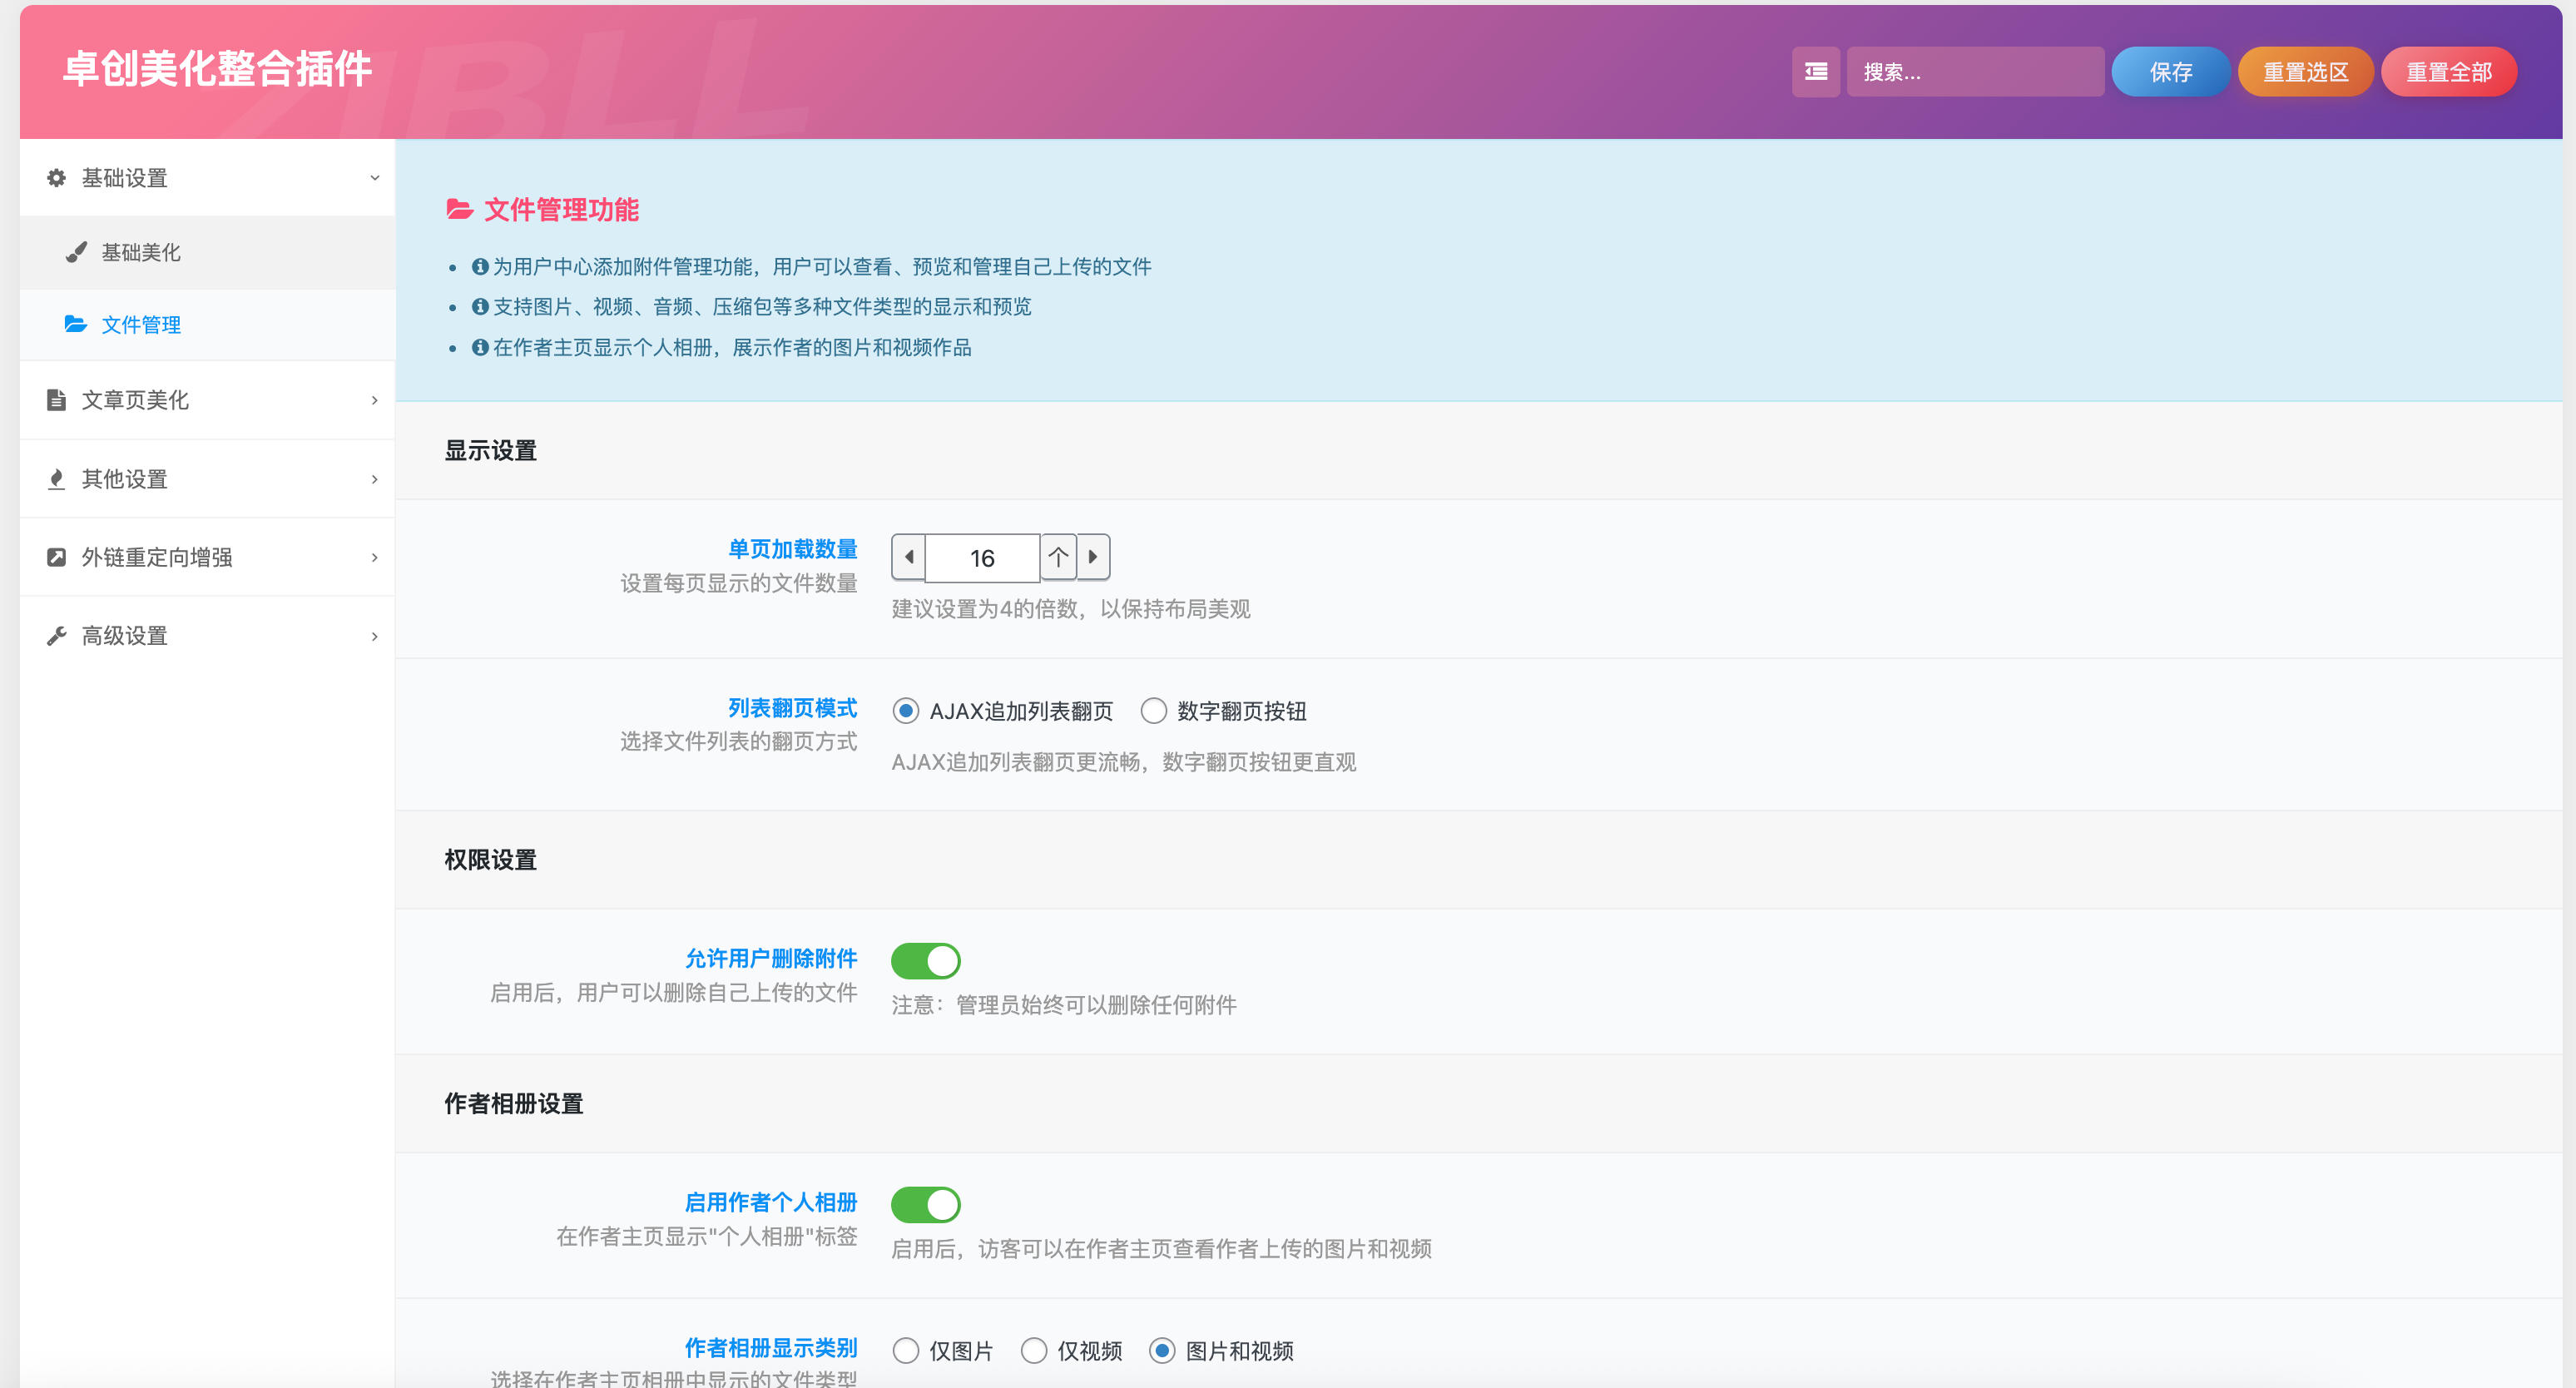The width and height of the screenshot is (2576, 1388).
Task: Open 文件管理 submenu item
Action: [208, 324]
